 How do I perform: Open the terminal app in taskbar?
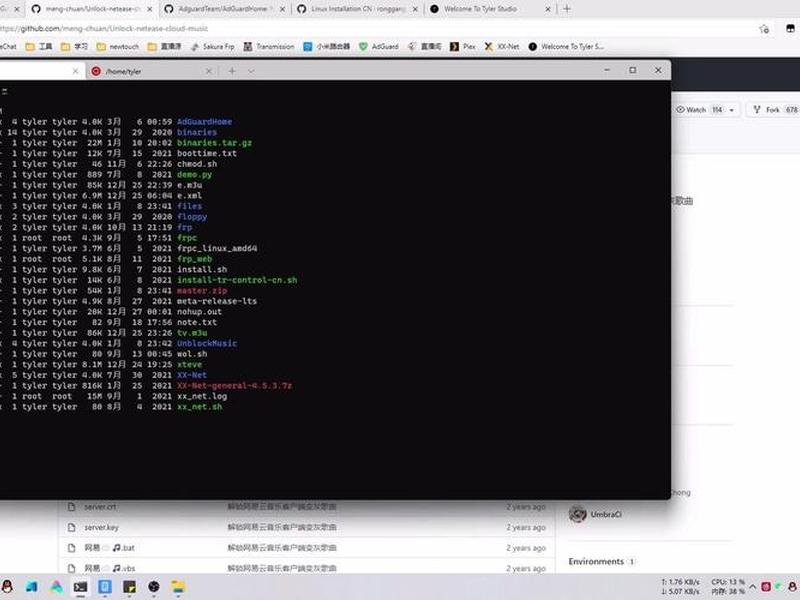pyautogui.click(x=80, y=587)
